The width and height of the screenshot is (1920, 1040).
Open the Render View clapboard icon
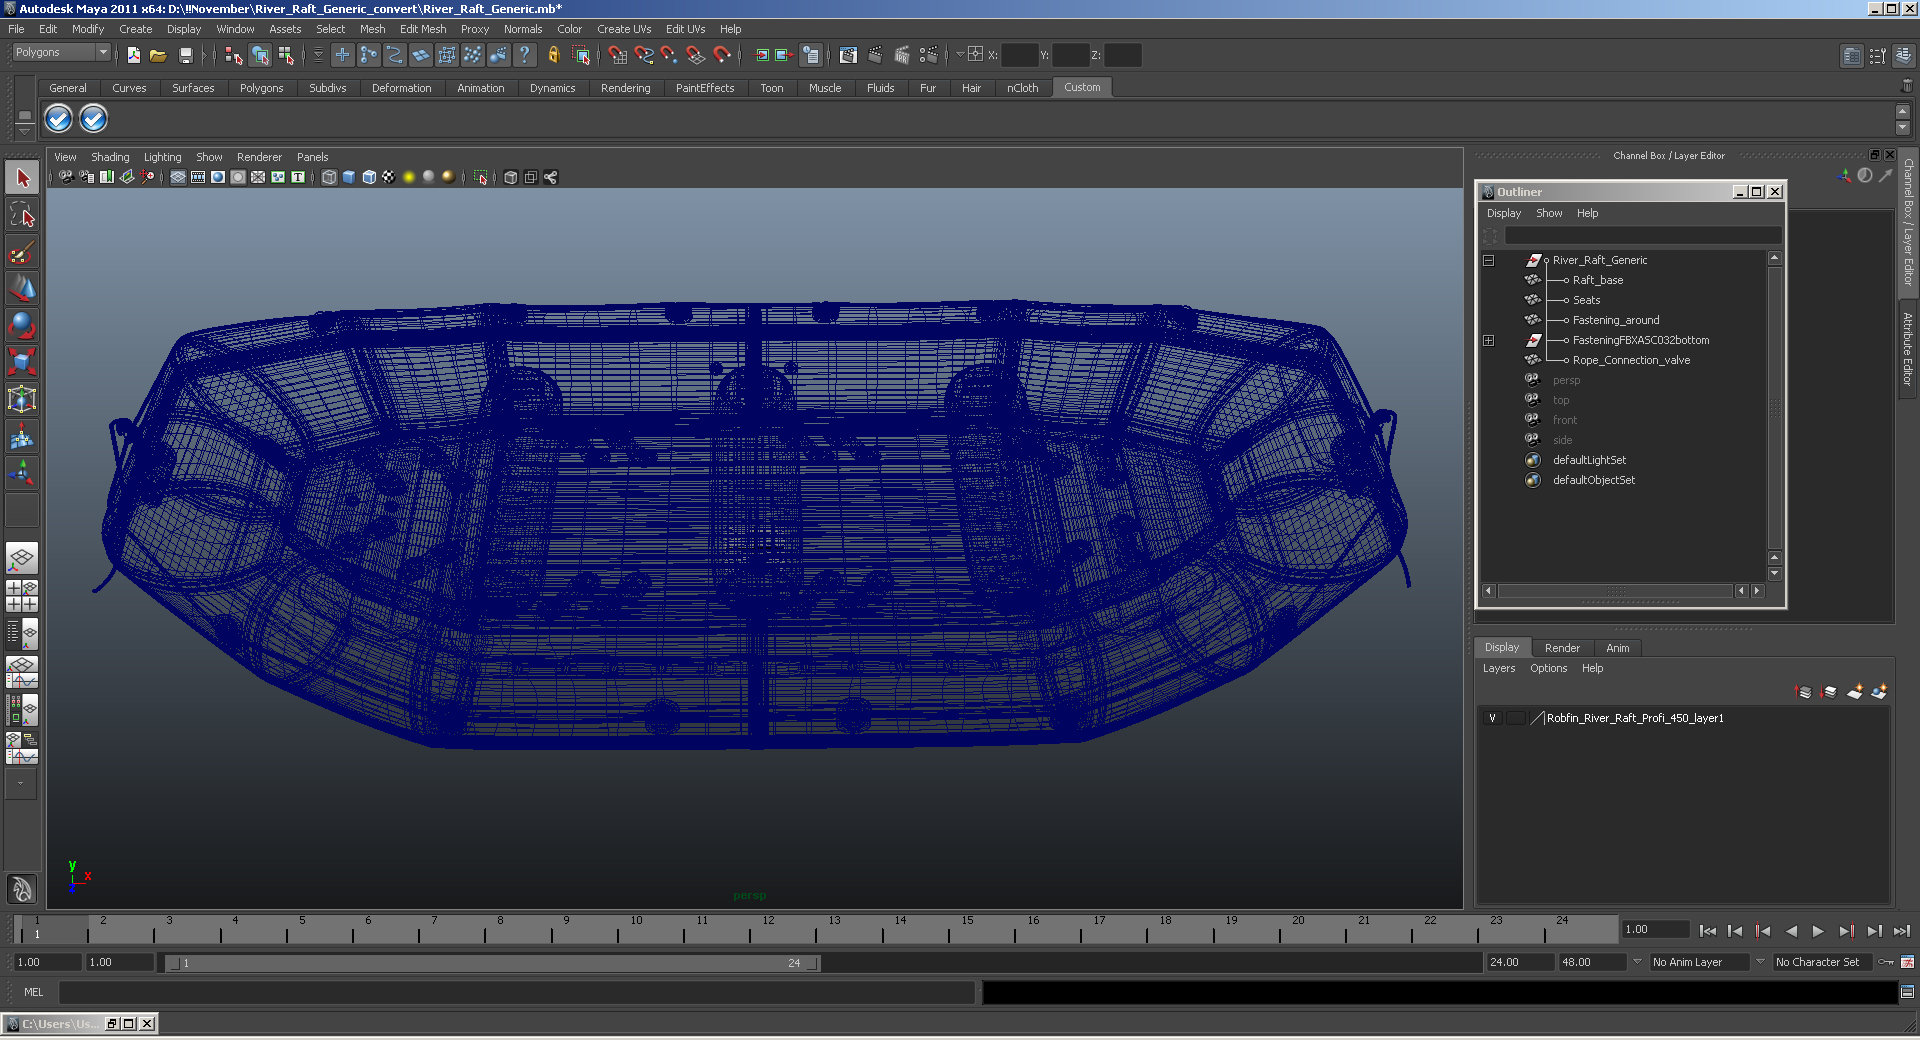click(848, 55)
